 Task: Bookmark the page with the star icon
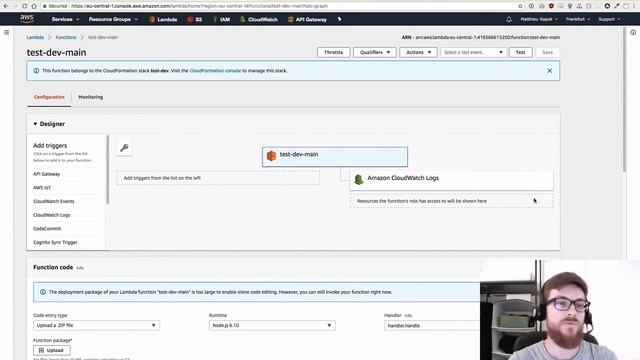(520, 6)
